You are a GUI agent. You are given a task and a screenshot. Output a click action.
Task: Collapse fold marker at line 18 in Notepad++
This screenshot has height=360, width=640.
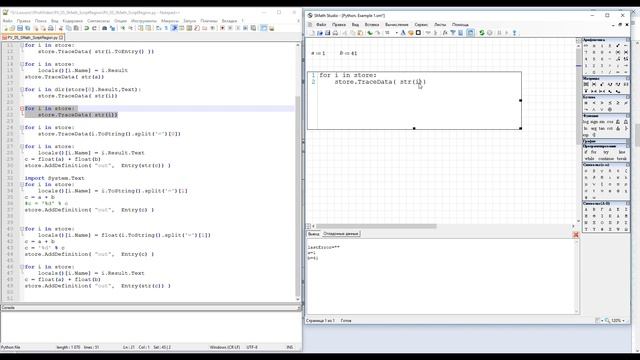22,89
